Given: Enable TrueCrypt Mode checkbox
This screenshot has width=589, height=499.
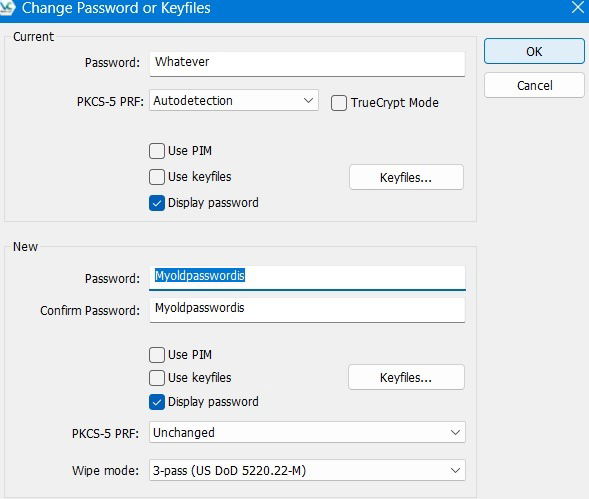Looking at the screenshot, I should coord(338,103).
